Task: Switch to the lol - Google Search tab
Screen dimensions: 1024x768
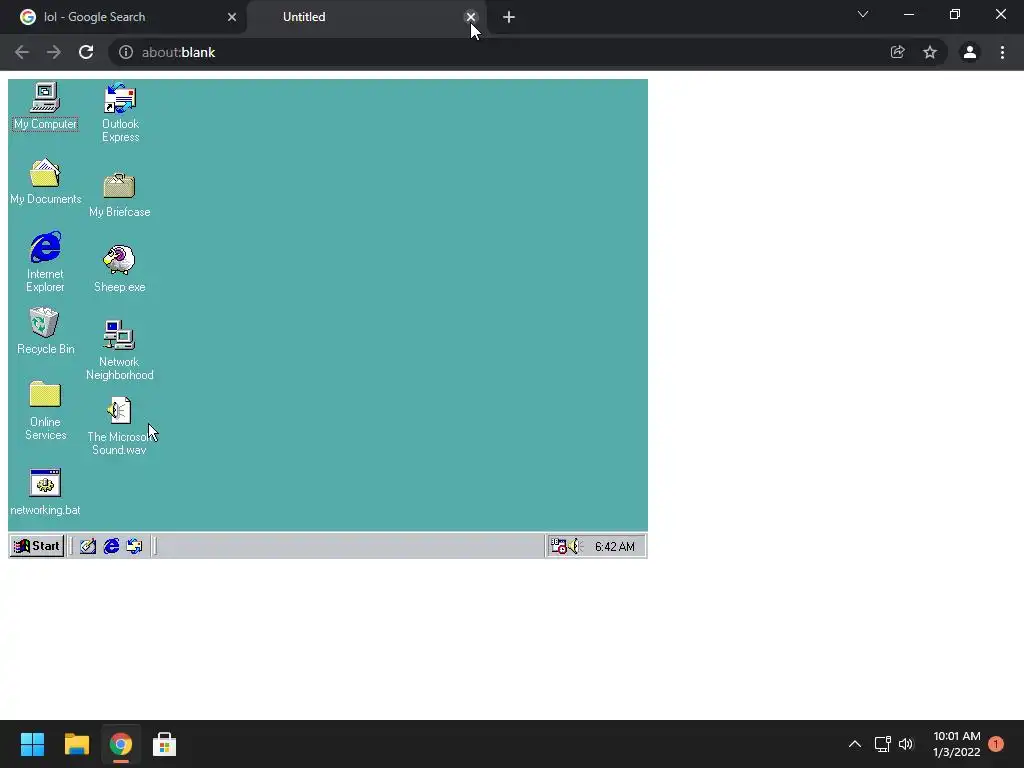Action: [x=123, y=17]
